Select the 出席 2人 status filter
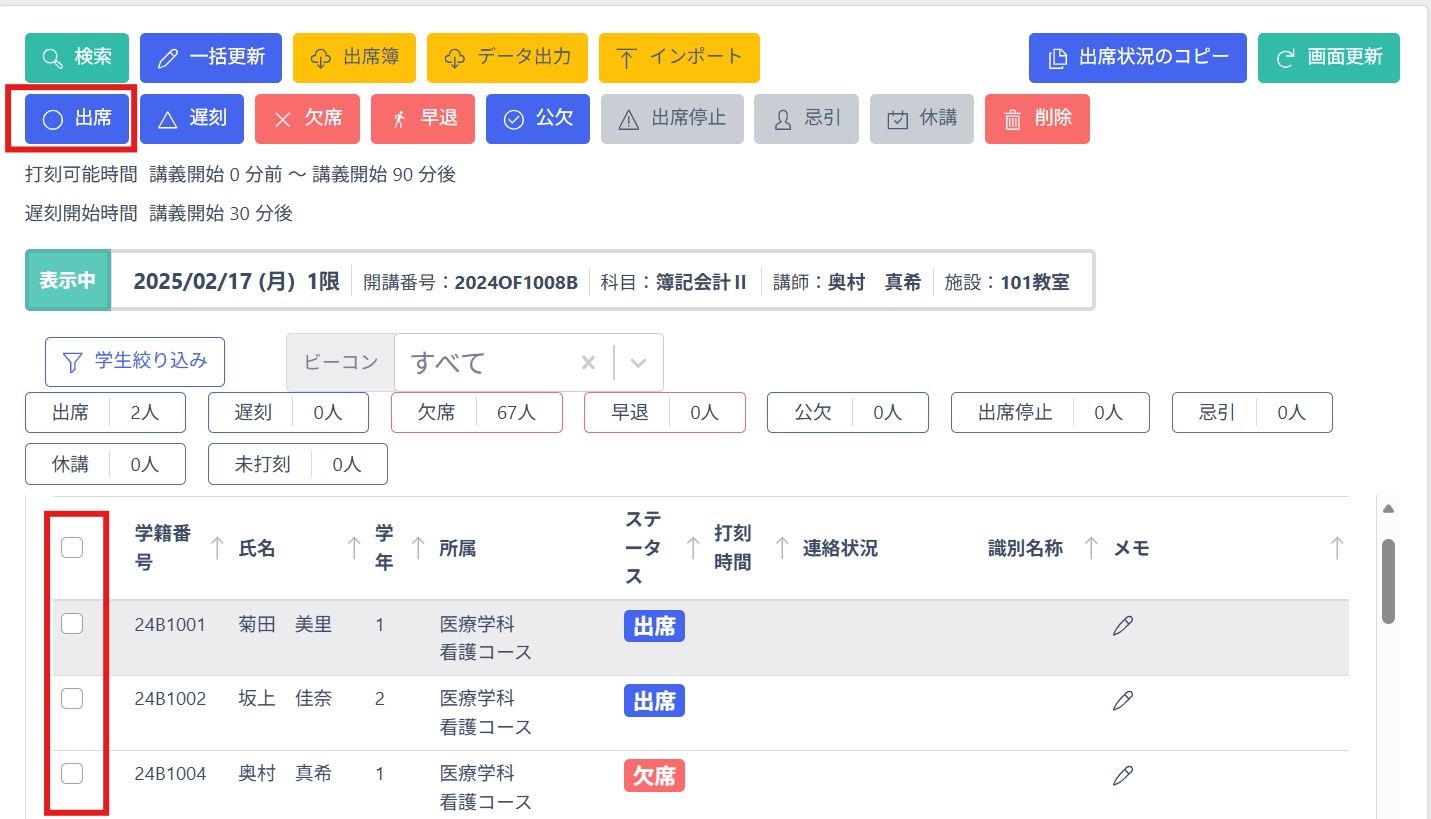The image size is (1431, 819). (x=105, y=412)
